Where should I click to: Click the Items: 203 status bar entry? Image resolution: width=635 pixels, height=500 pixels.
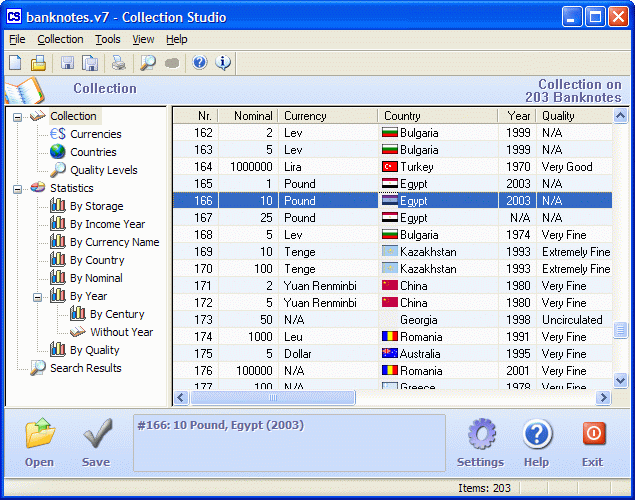(x=484, y=488)
